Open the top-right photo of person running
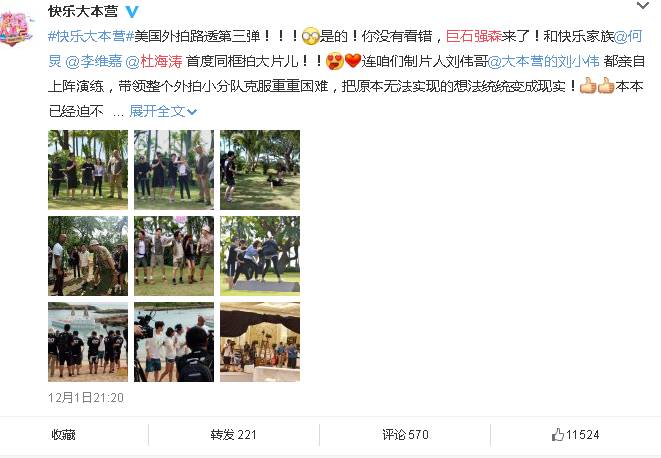661x458 pixels. coord(260,170)
